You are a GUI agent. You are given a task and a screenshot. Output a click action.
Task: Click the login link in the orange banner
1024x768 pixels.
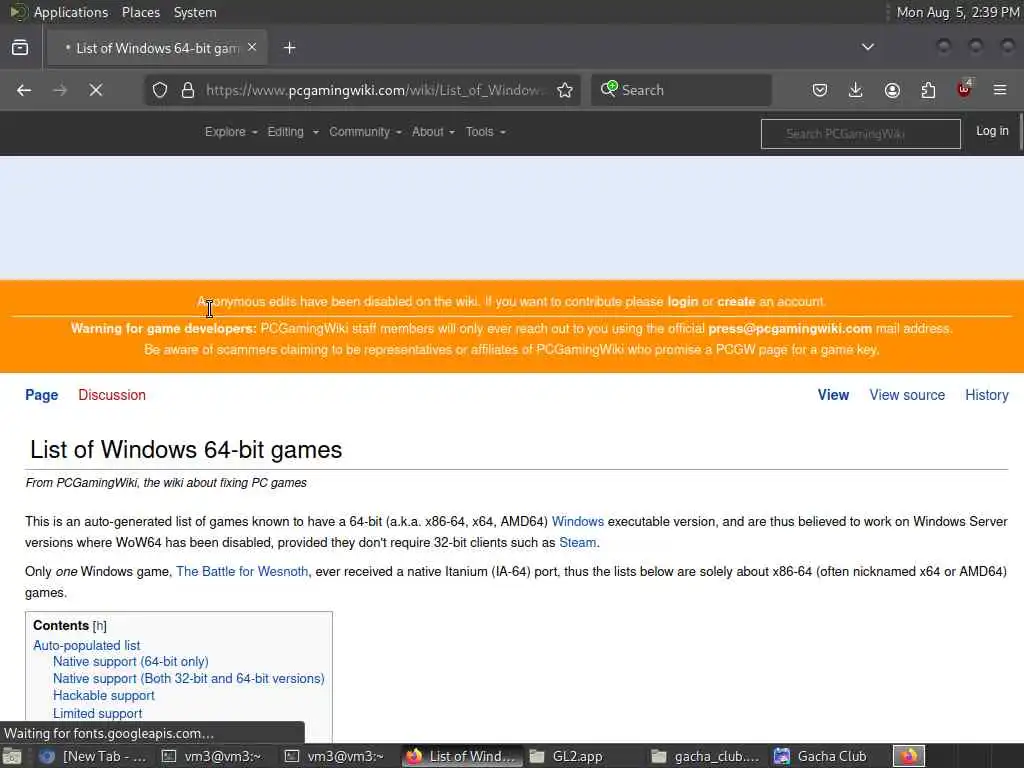[x=682, y=302]
